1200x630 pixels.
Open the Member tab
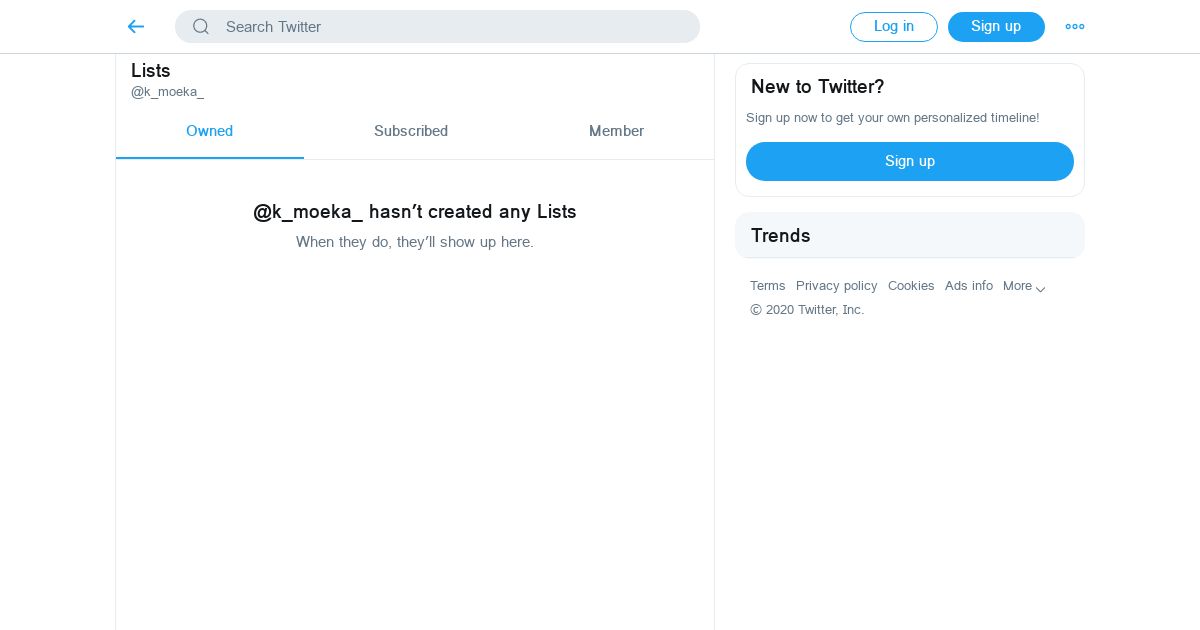616,132
